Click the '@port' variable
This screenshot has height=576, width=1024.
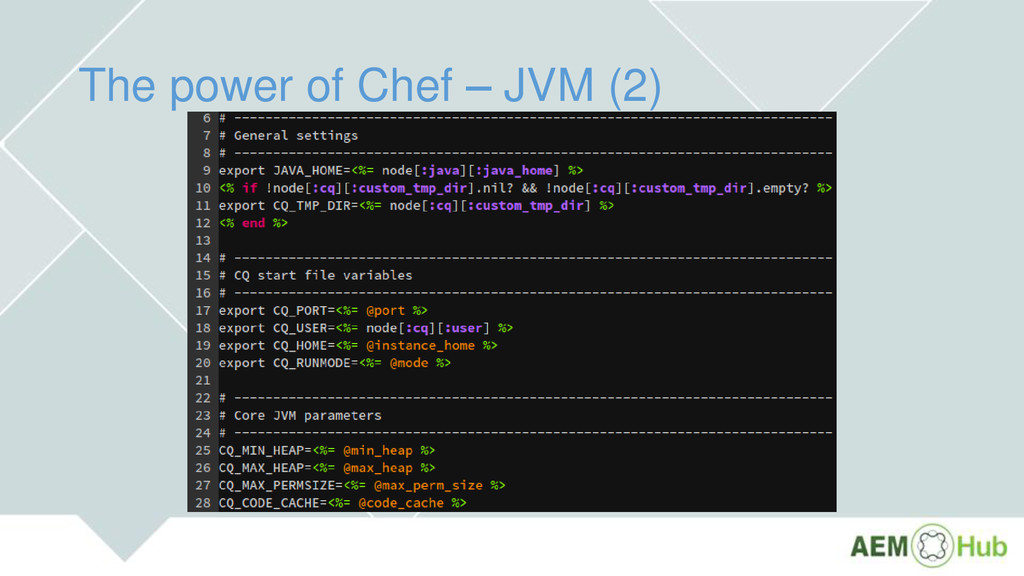[x=385, y=311]
